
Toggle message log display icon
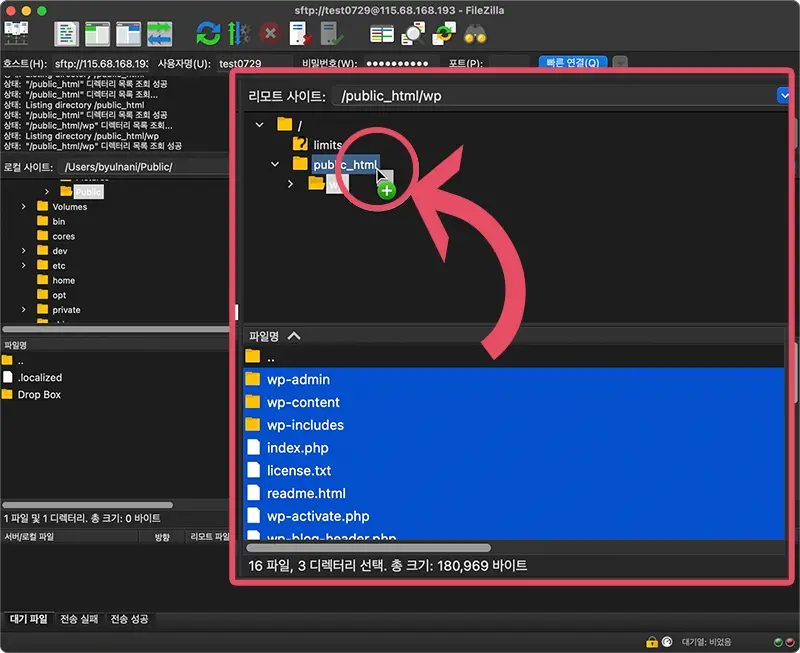pos(66,34)
